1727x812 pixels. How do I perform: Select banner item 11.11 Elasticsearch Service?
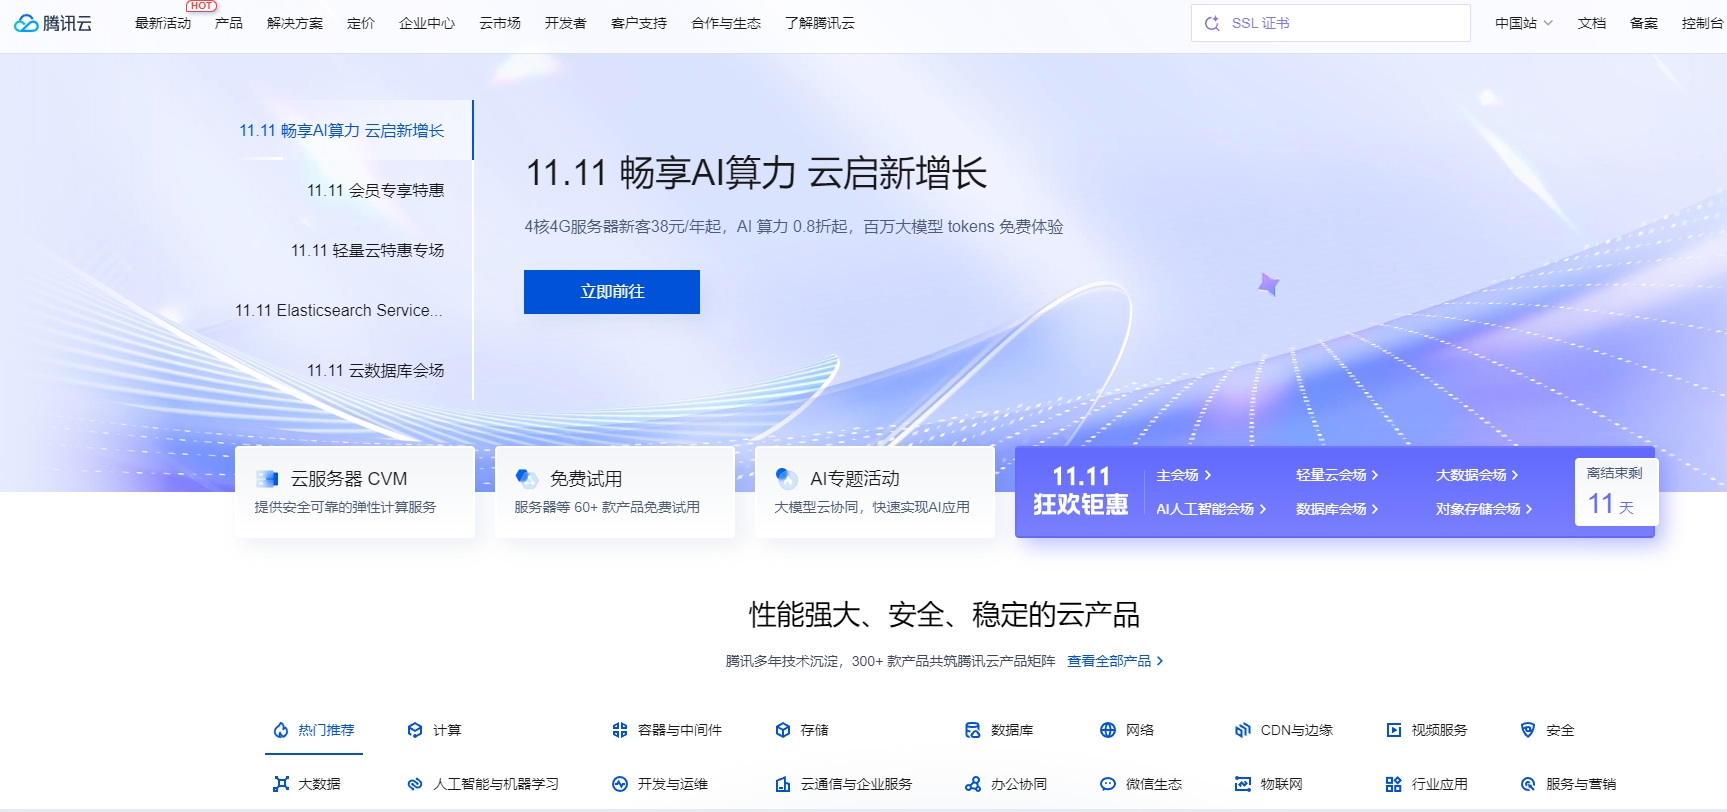click(x=339, y=310)
